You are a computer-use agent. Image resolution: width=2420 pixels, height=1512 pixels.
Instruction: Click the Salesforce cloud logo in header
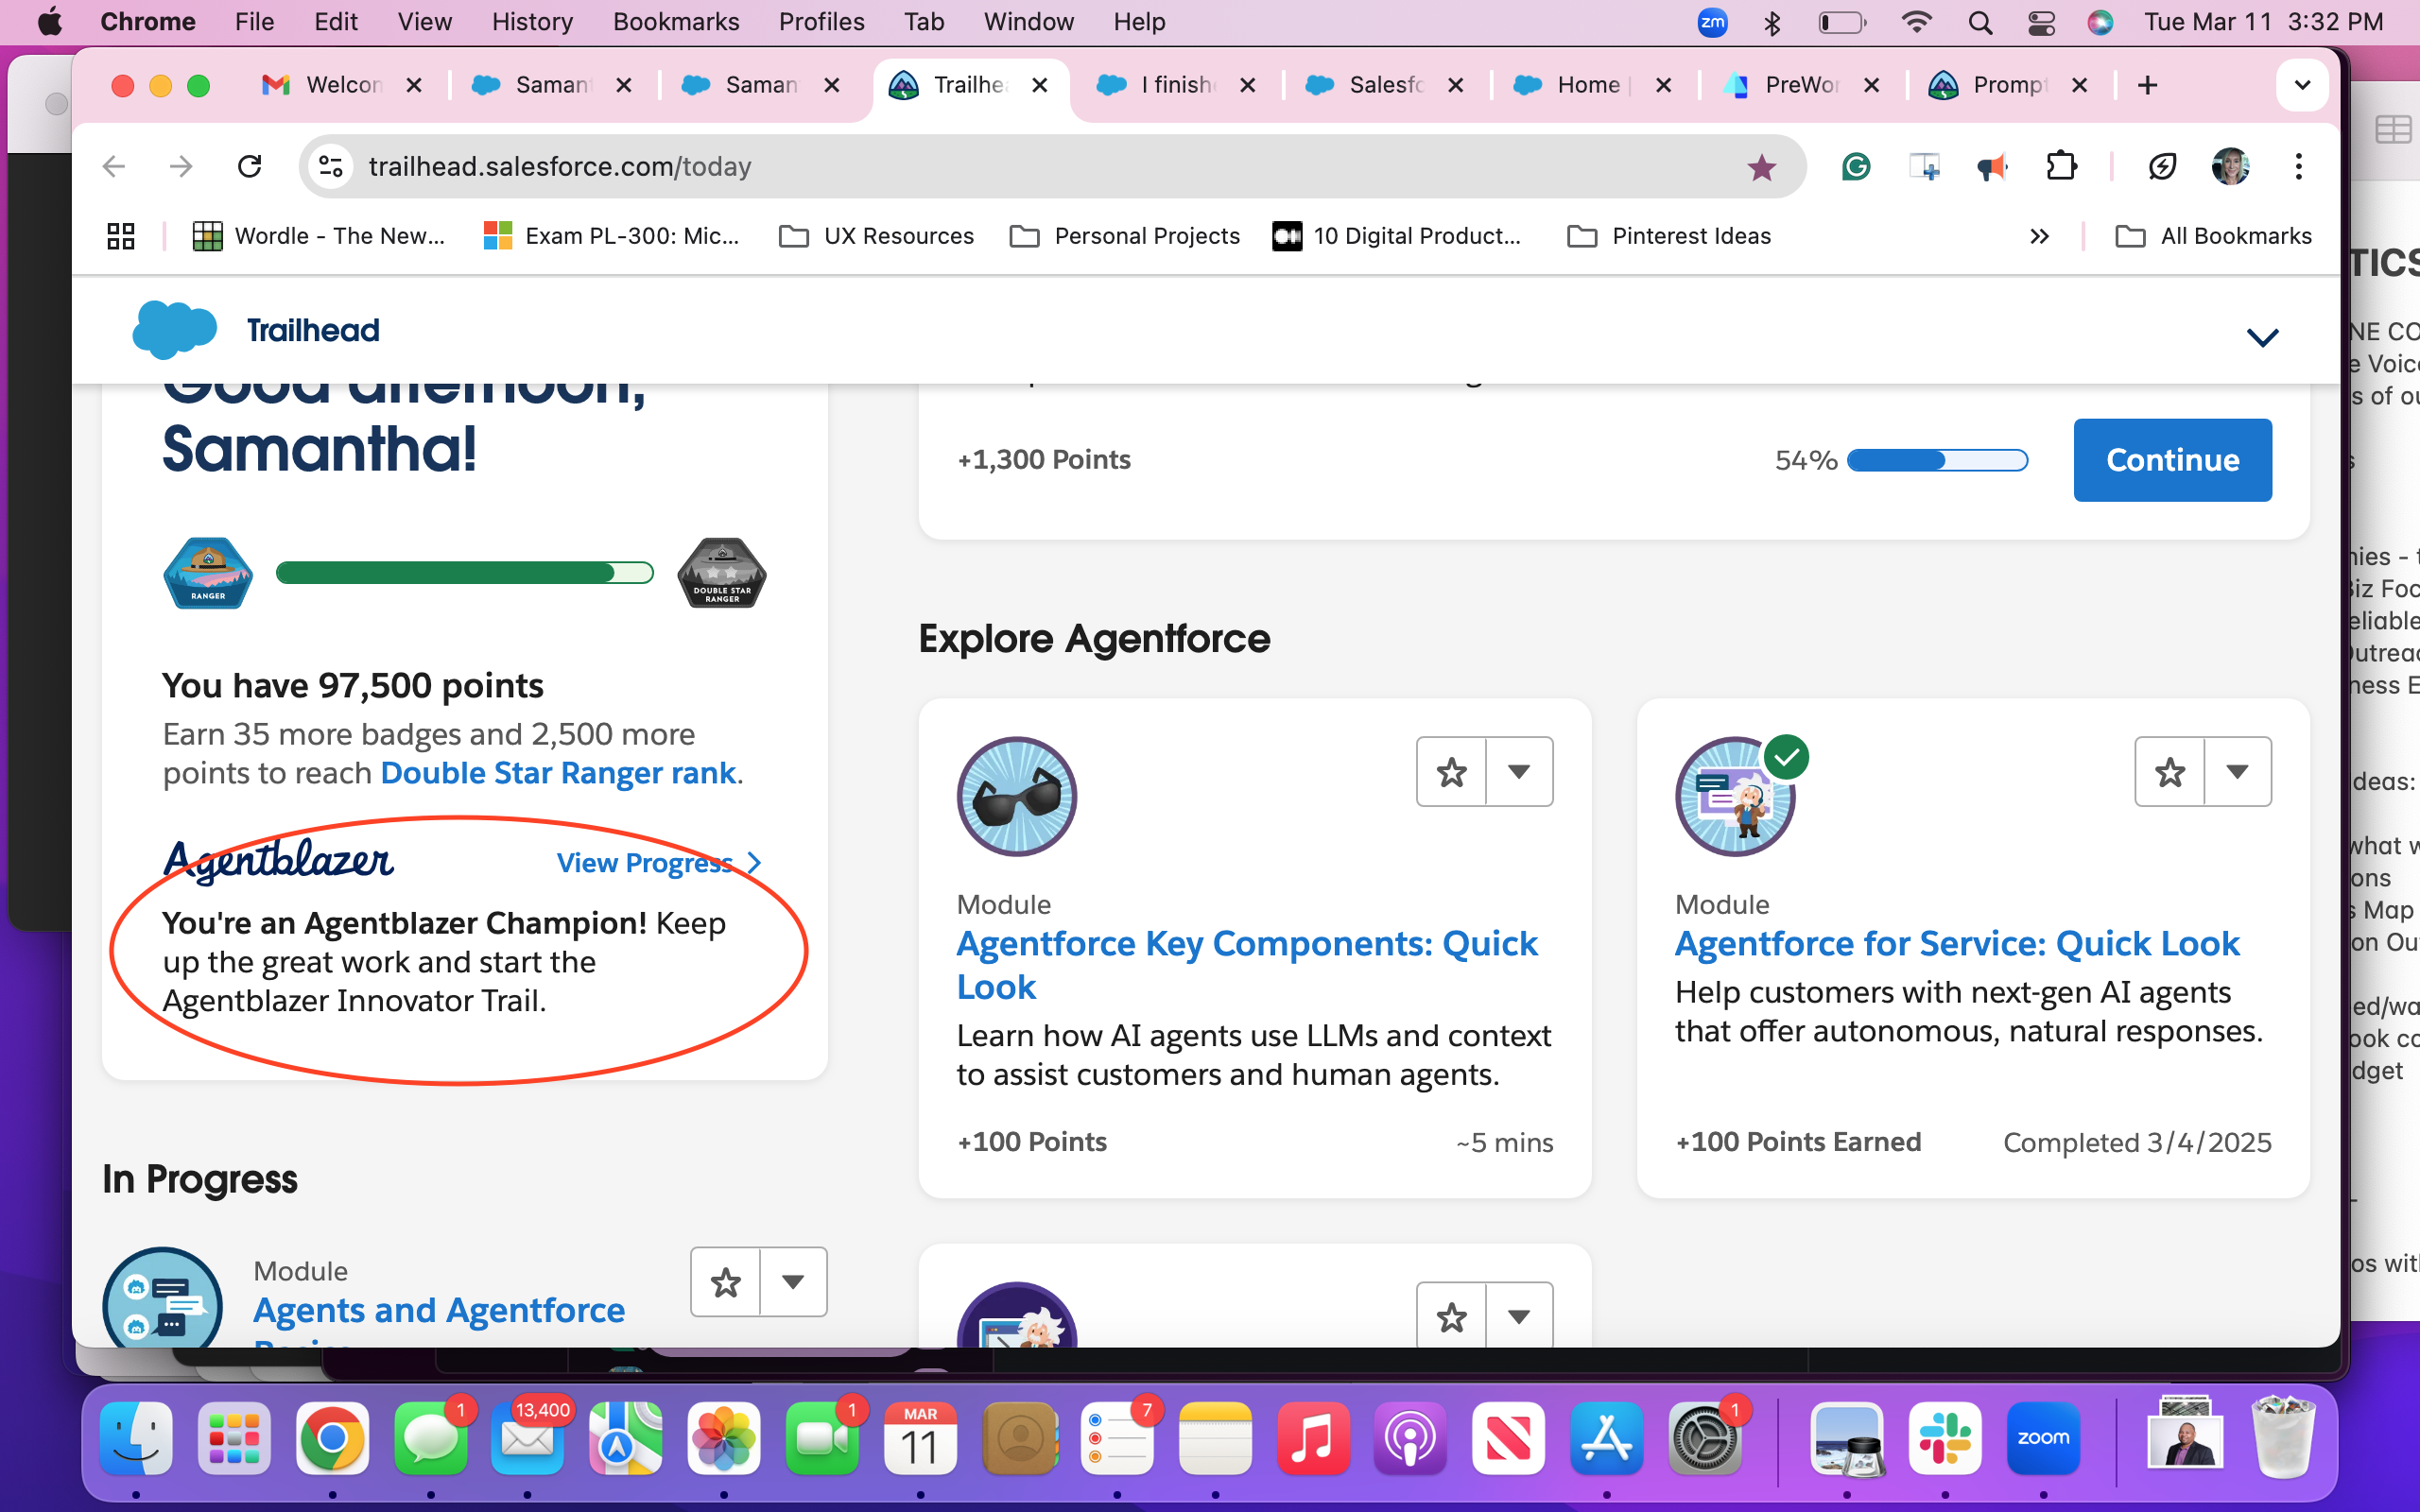(174, 330)
